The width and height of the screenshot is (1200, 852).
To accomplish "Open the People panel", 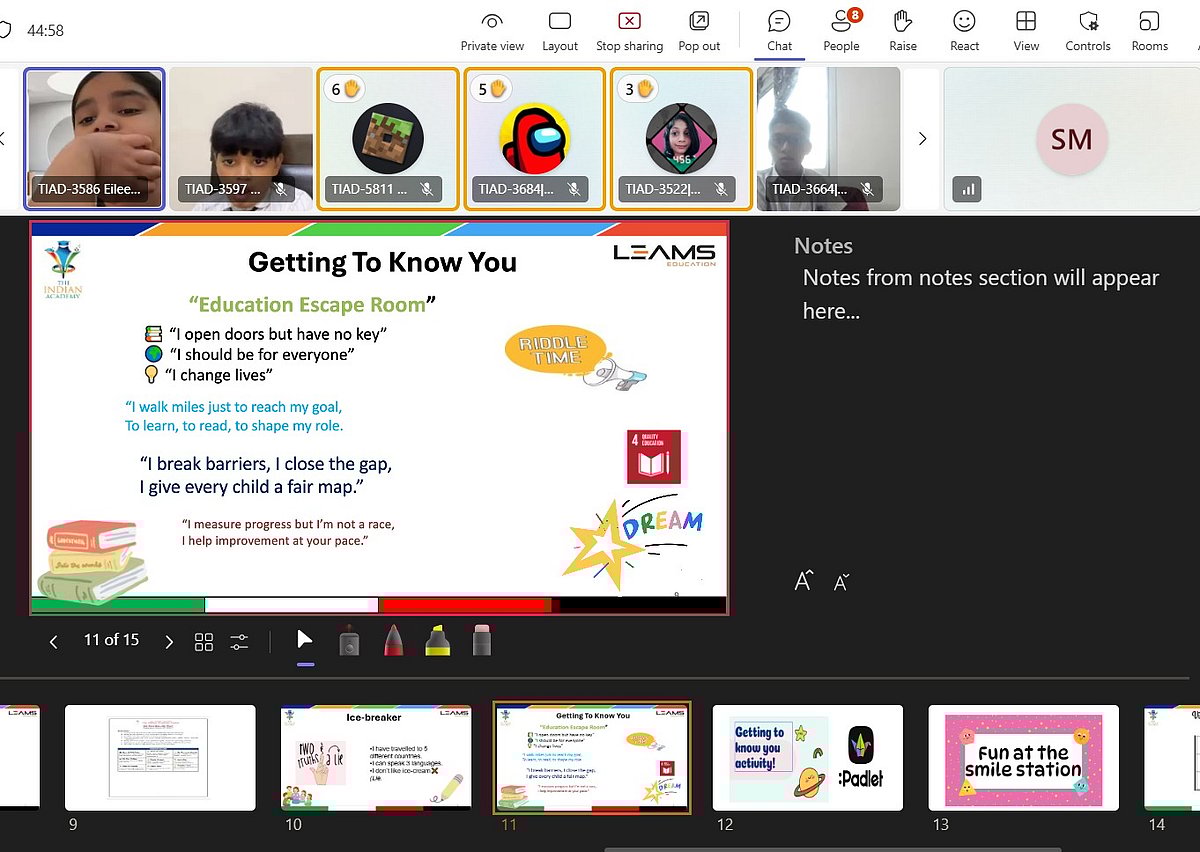I will point(840,31).
